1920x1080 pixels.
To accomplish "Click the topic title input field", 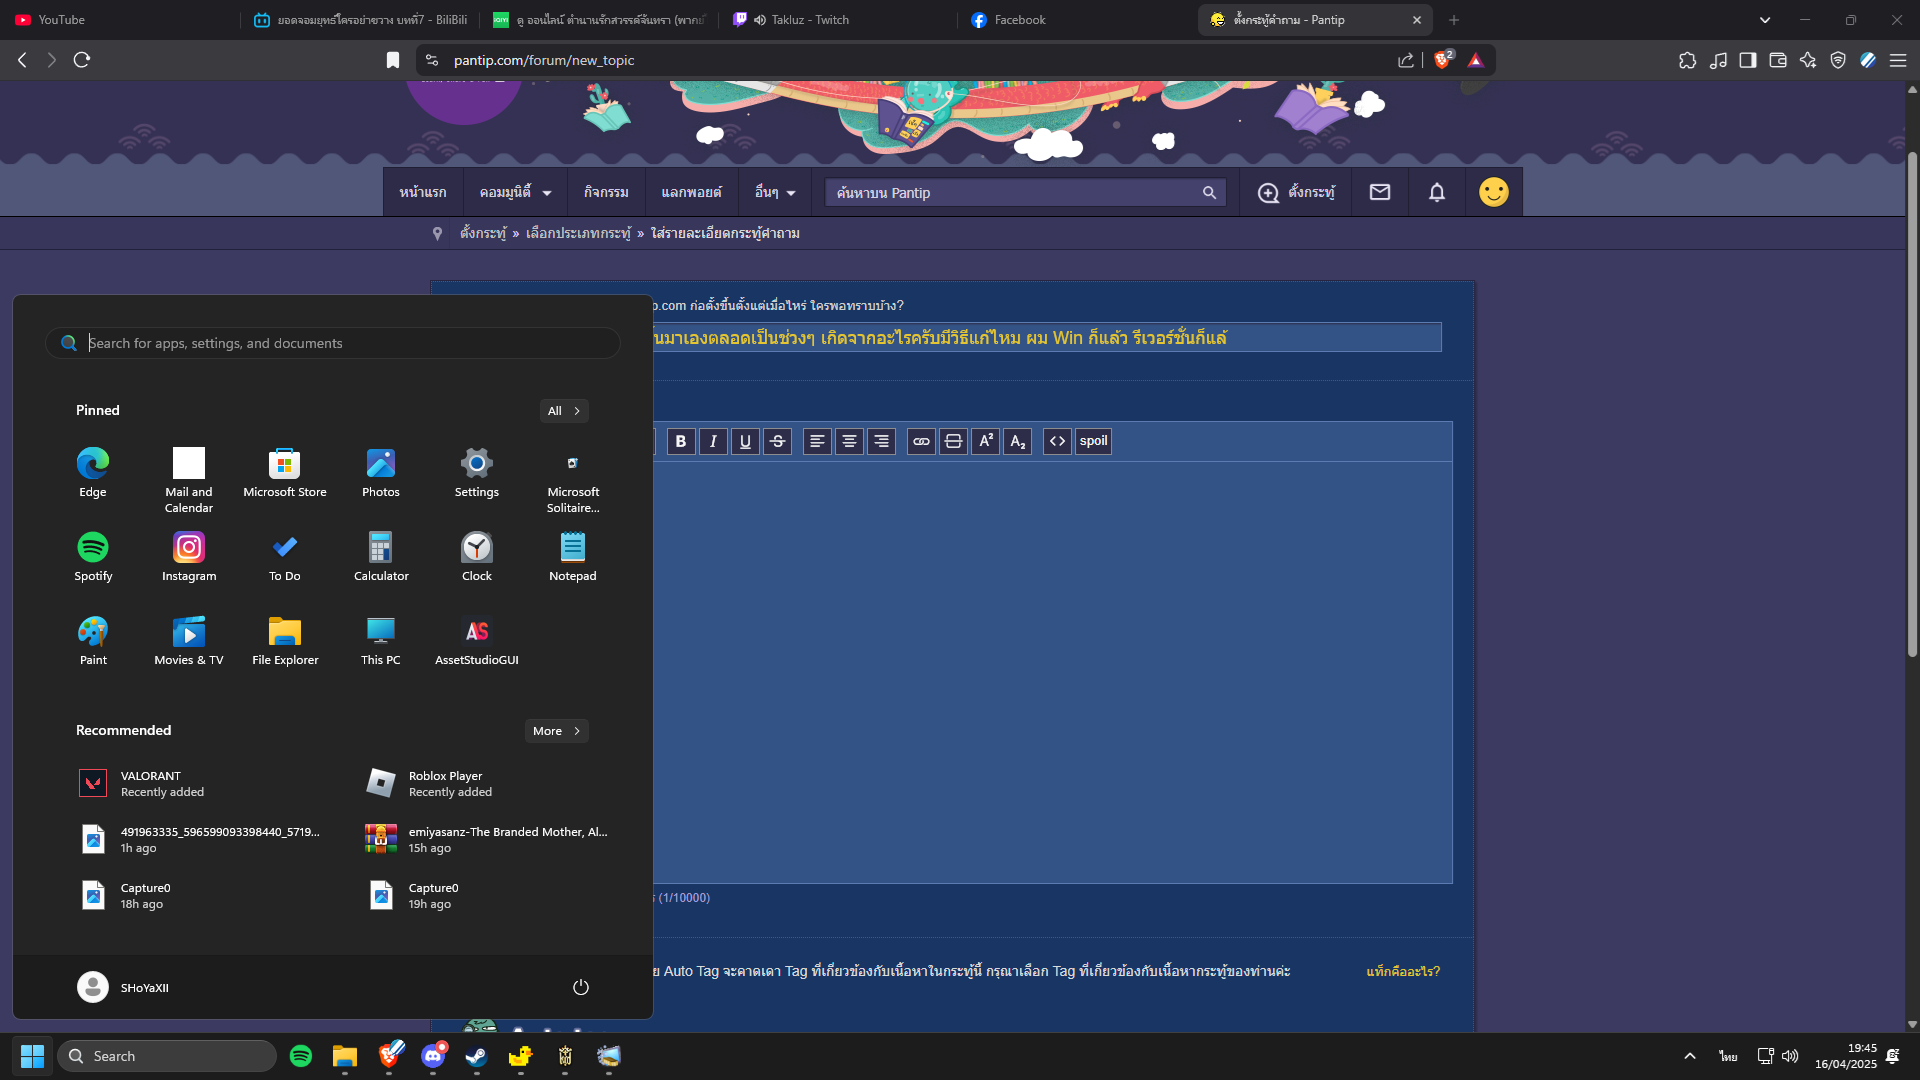I will tap(1045, 337).
